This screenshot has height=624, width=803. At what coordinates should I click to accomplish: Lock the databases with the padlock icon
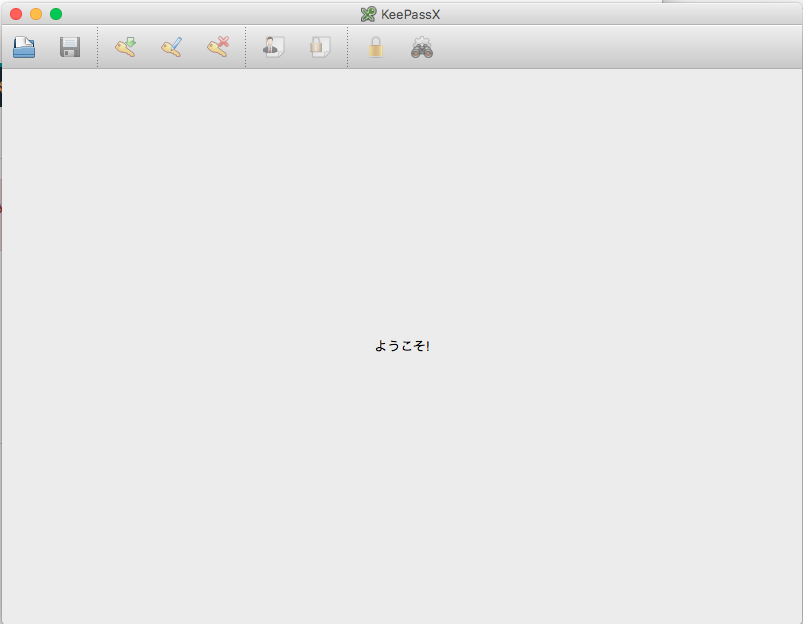[x=375, y=47]
